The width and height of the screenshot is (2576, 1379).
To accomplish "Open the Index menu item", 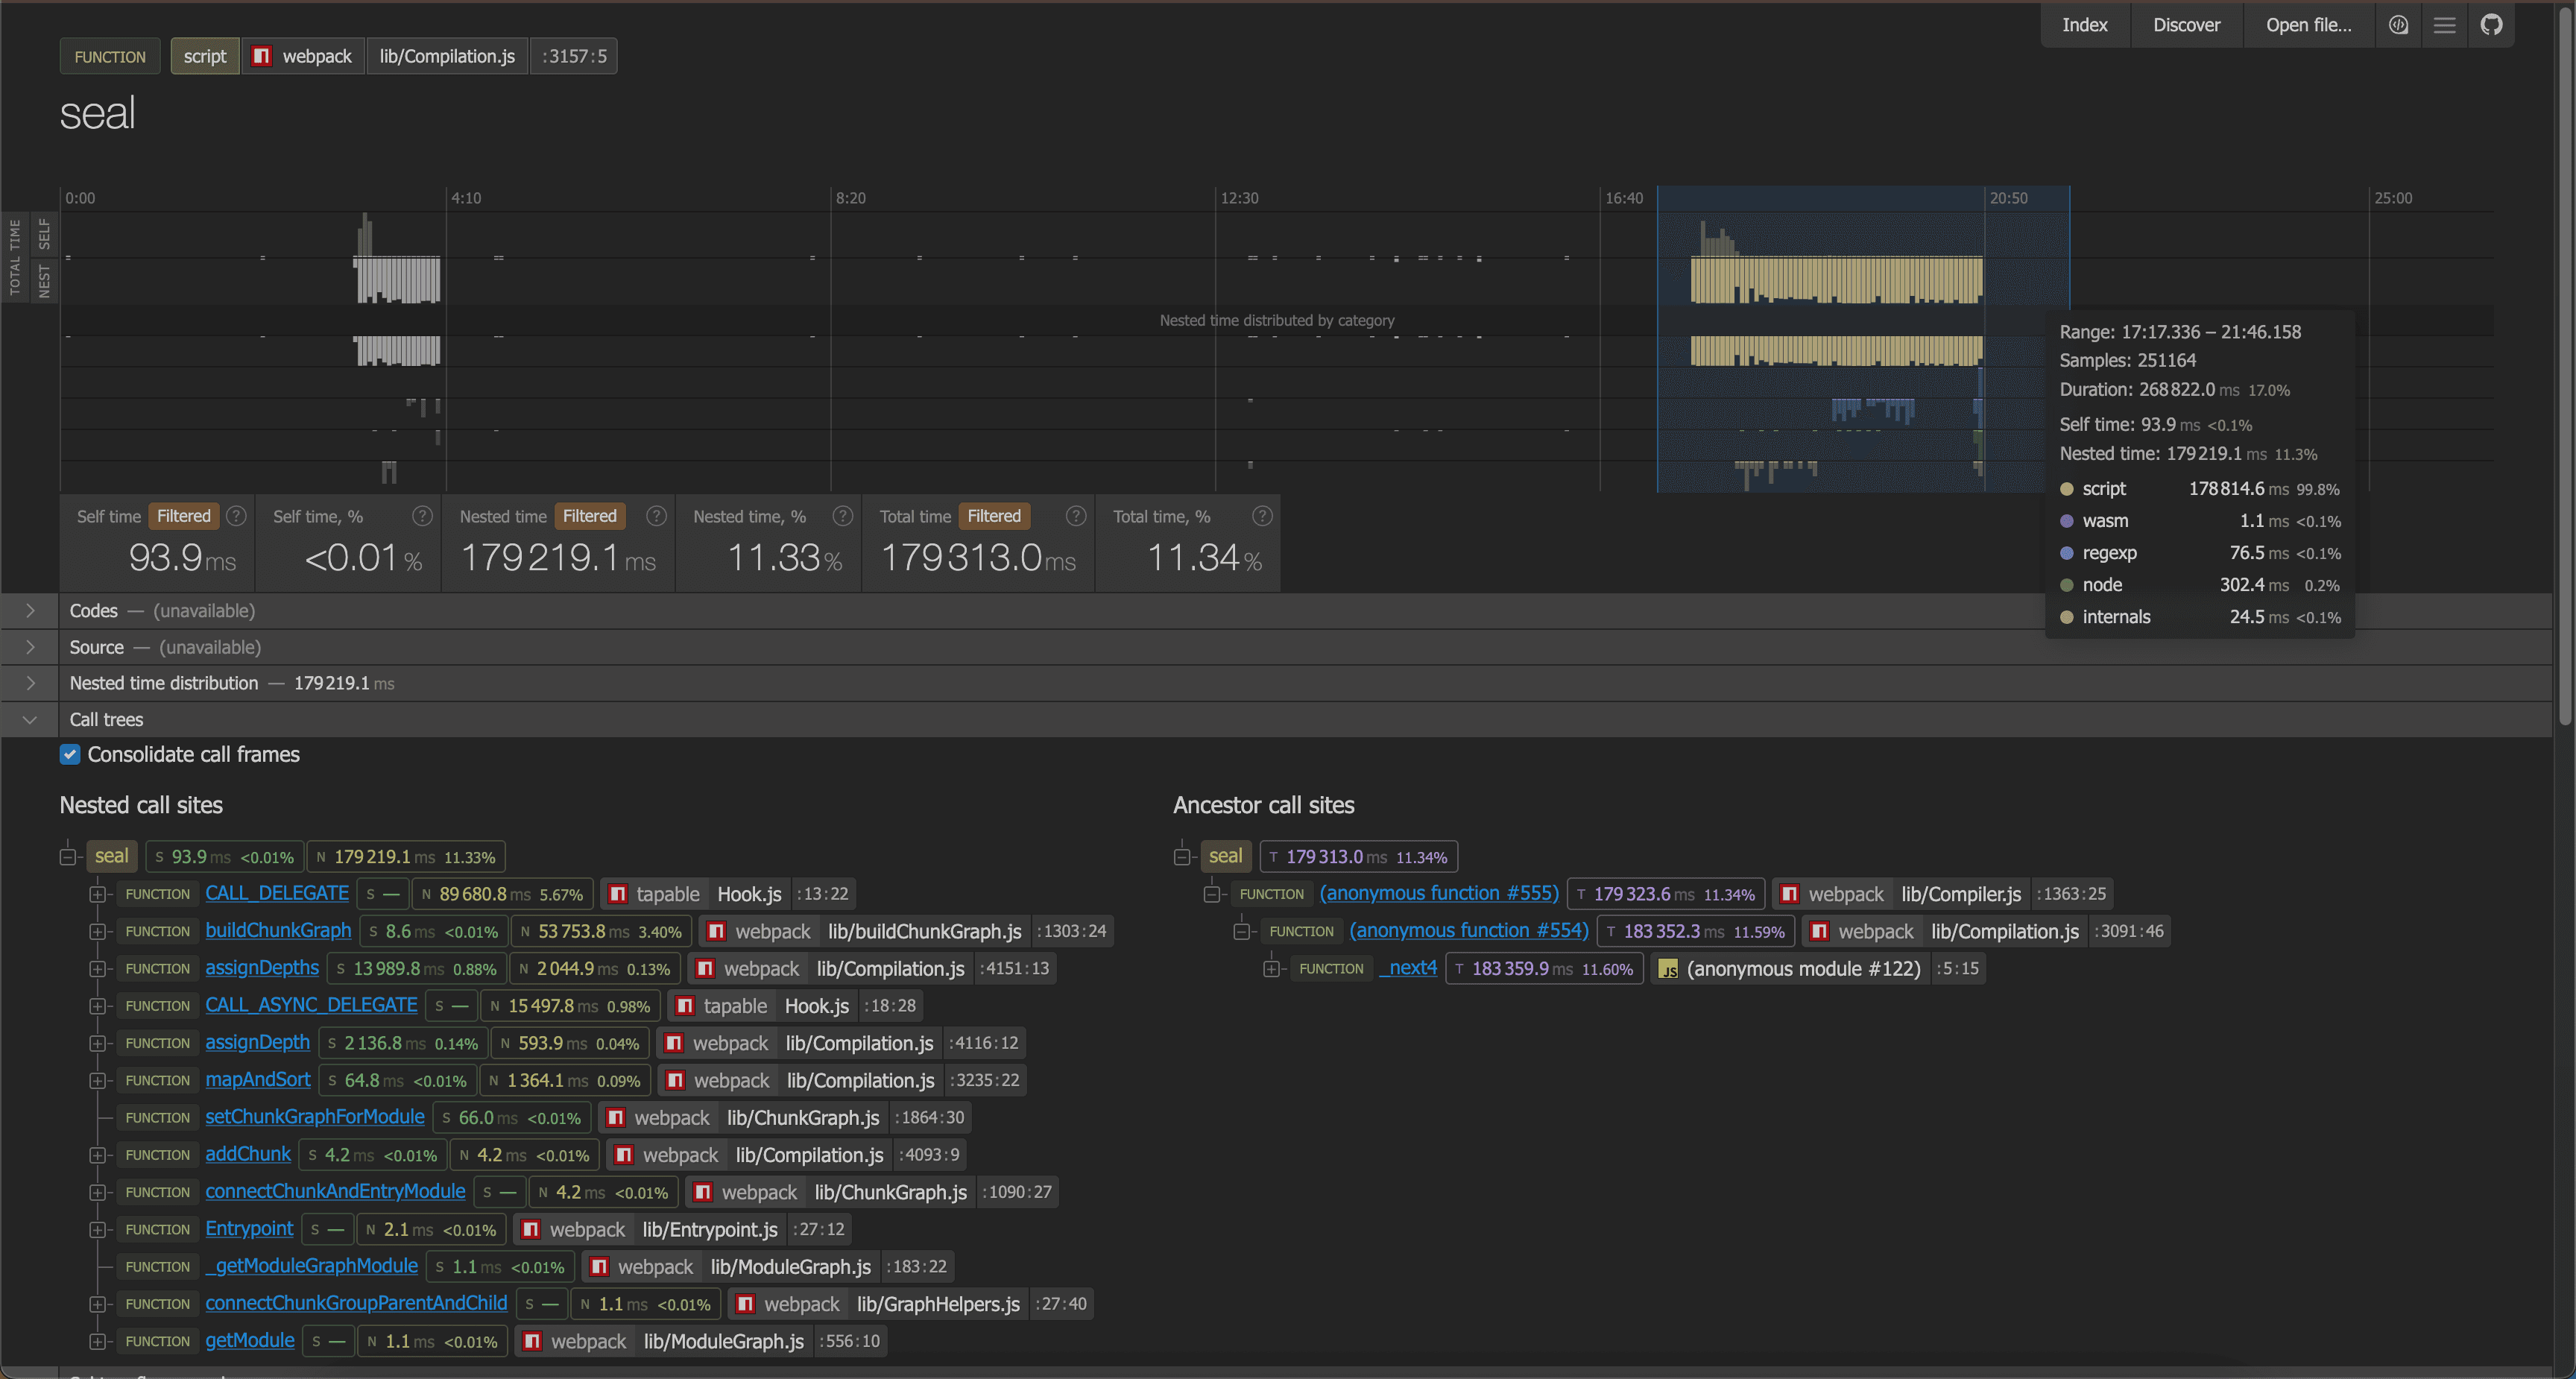I will [x=2084, y=25].
